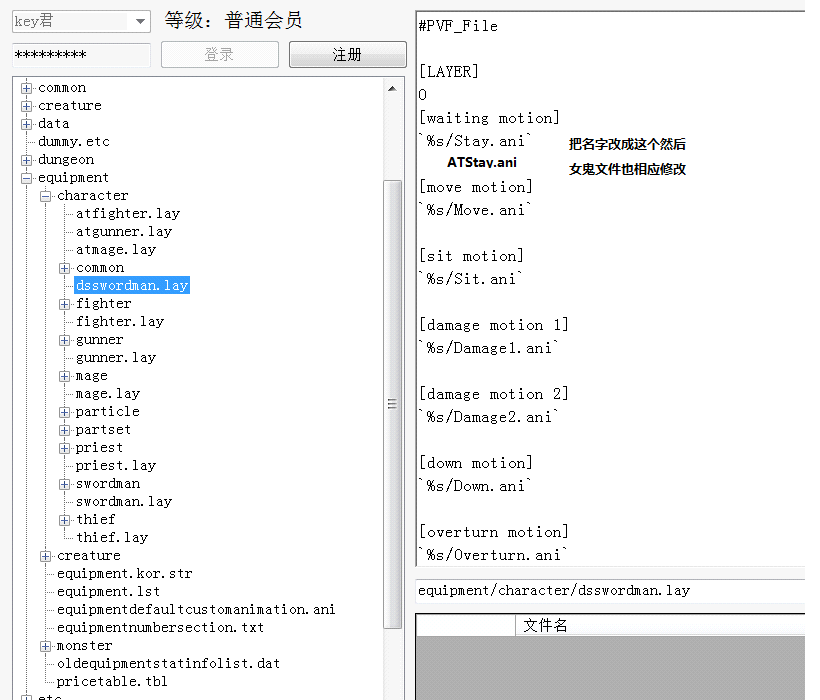Image resolution: width=820 pixels, height=700 pixels.
Task: Click the 注册 register button
Action: (x=347, y=55)
